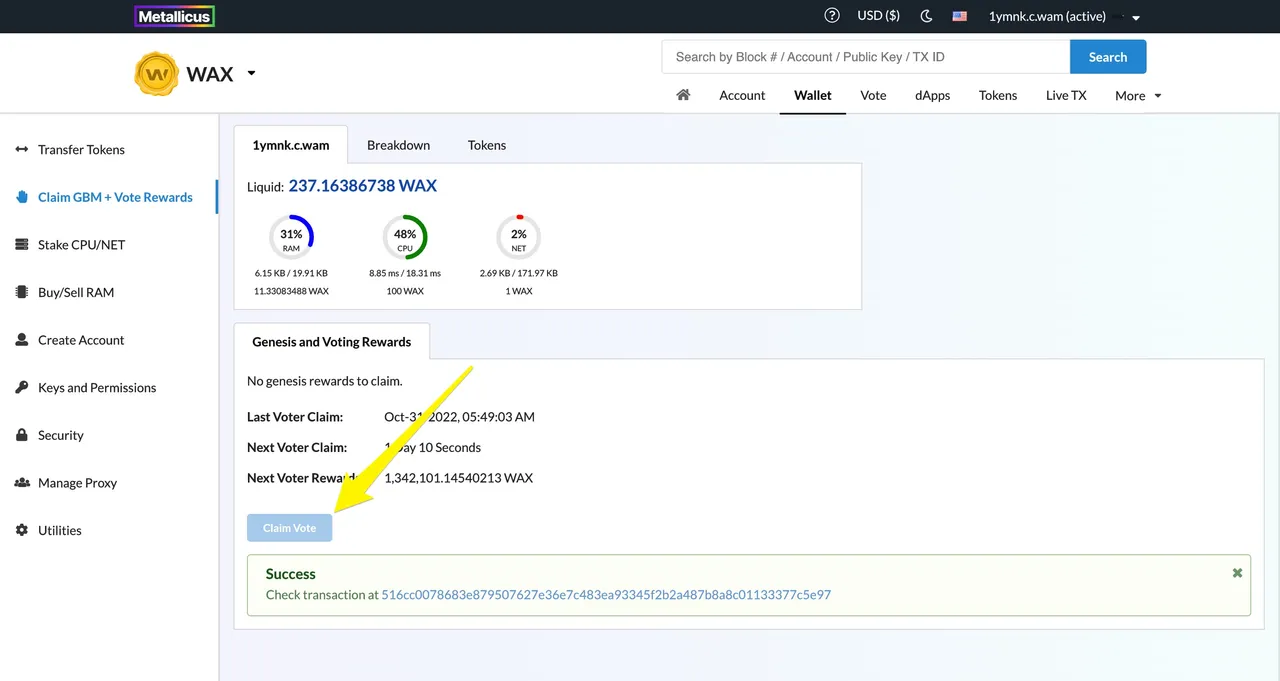Viewport: 1280px width, 681px height.
Task: Click the Keys and Permissions key icon
Action: (22, 387)
